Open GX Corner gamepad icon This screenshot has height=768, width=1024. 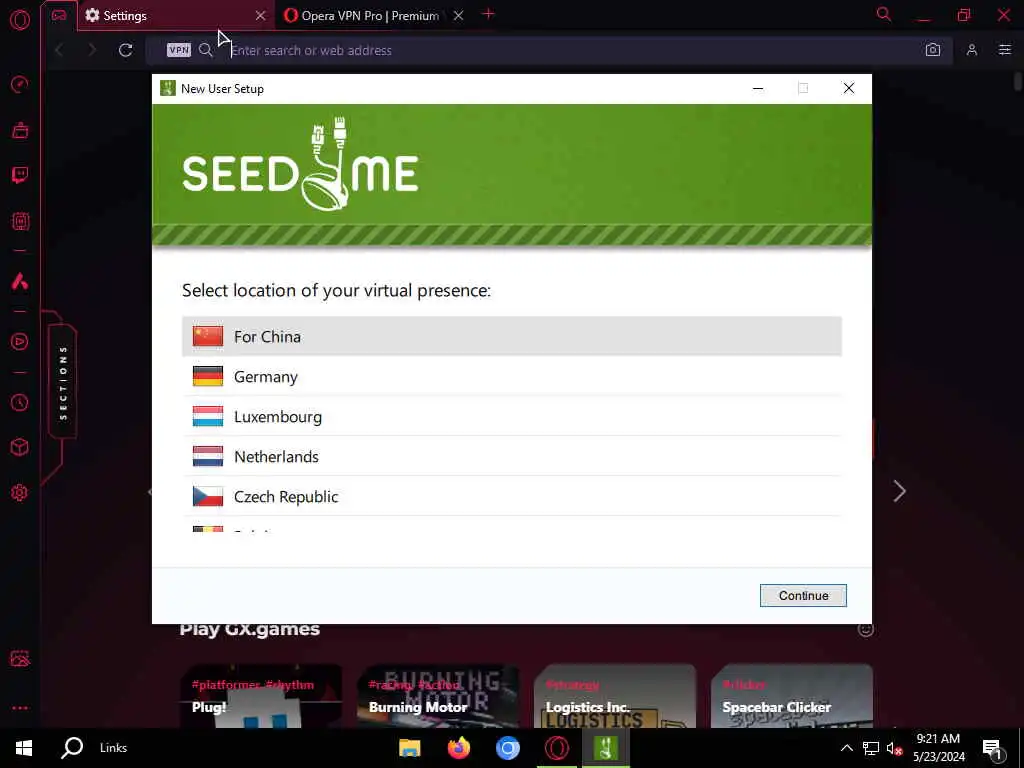point(59,15)
